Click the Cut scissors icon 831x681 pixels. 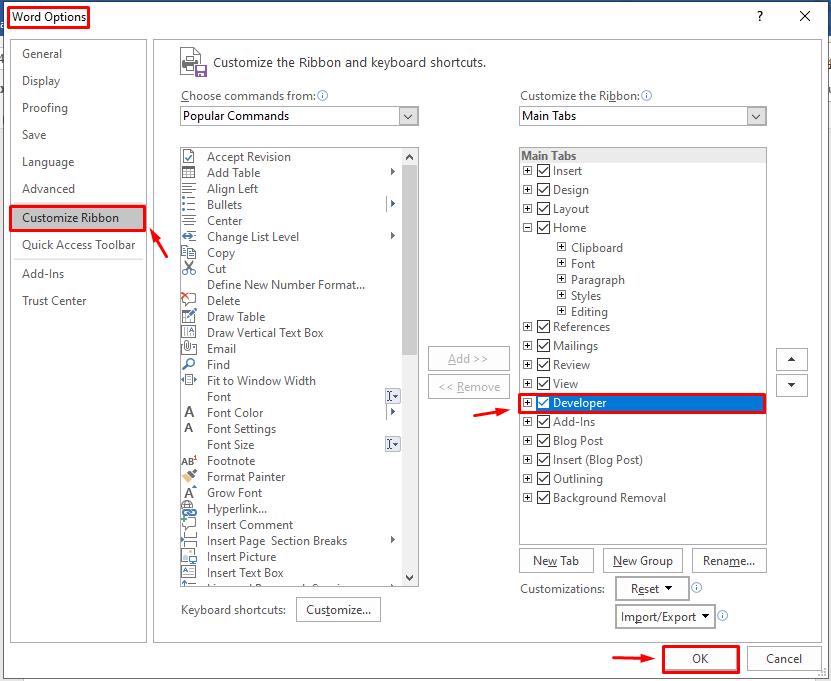[x=188, y=268]
